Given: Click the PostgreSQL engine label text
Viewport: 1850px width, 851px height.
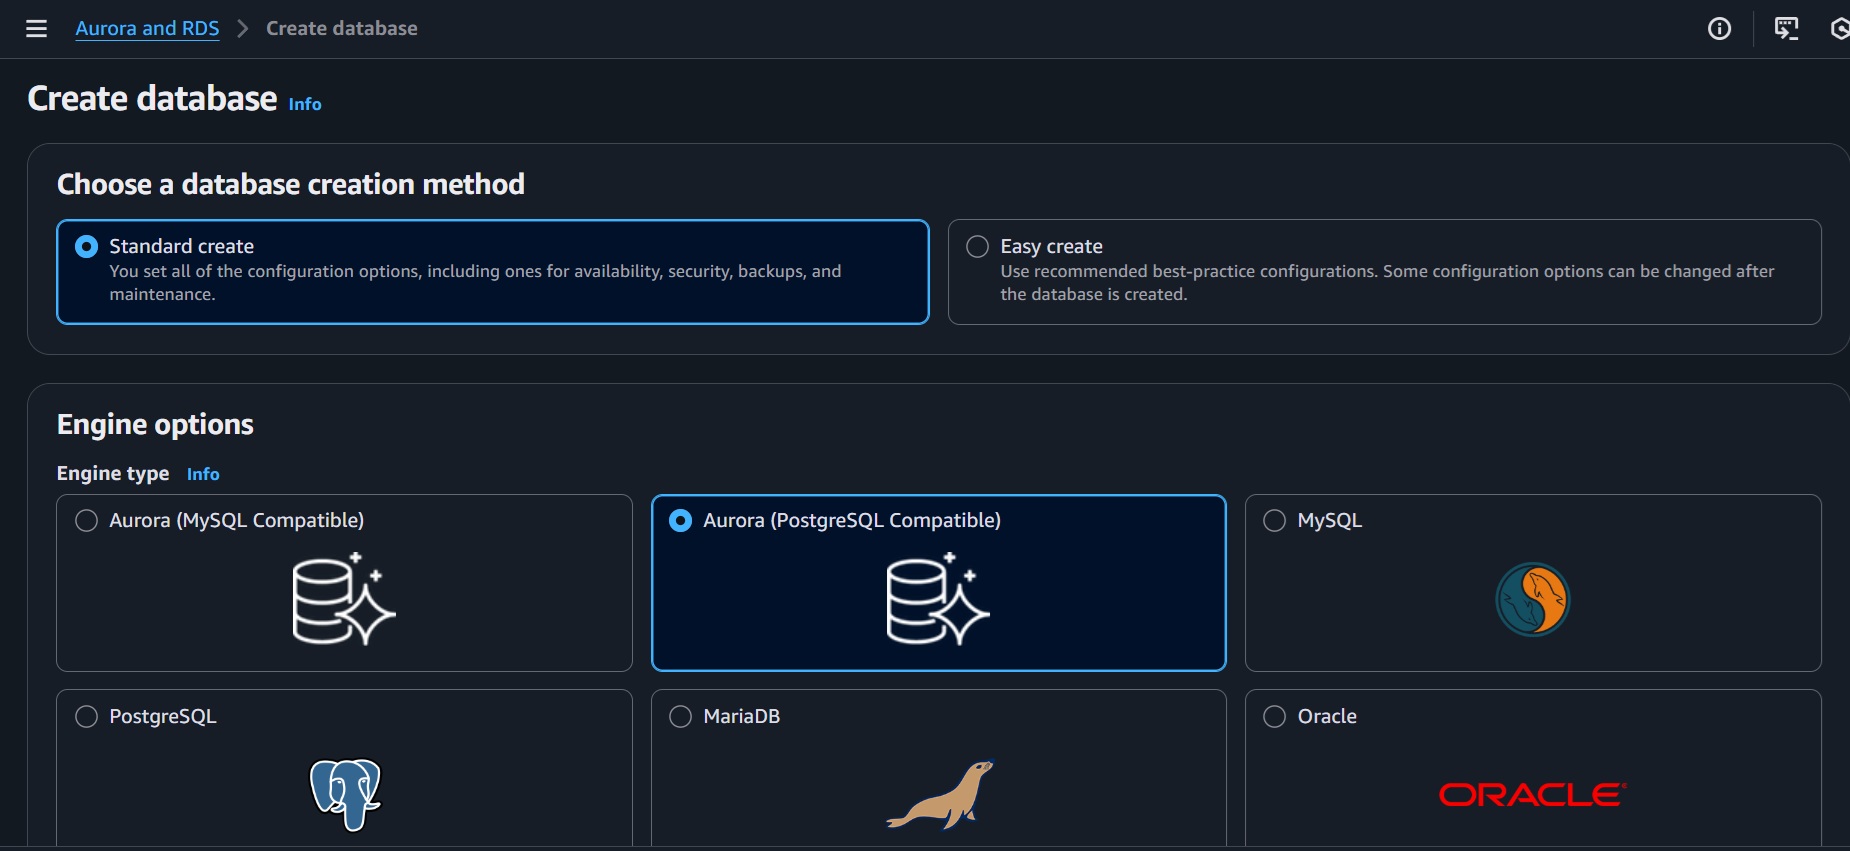Looking at the screenshot, I should tap(163, 716).
